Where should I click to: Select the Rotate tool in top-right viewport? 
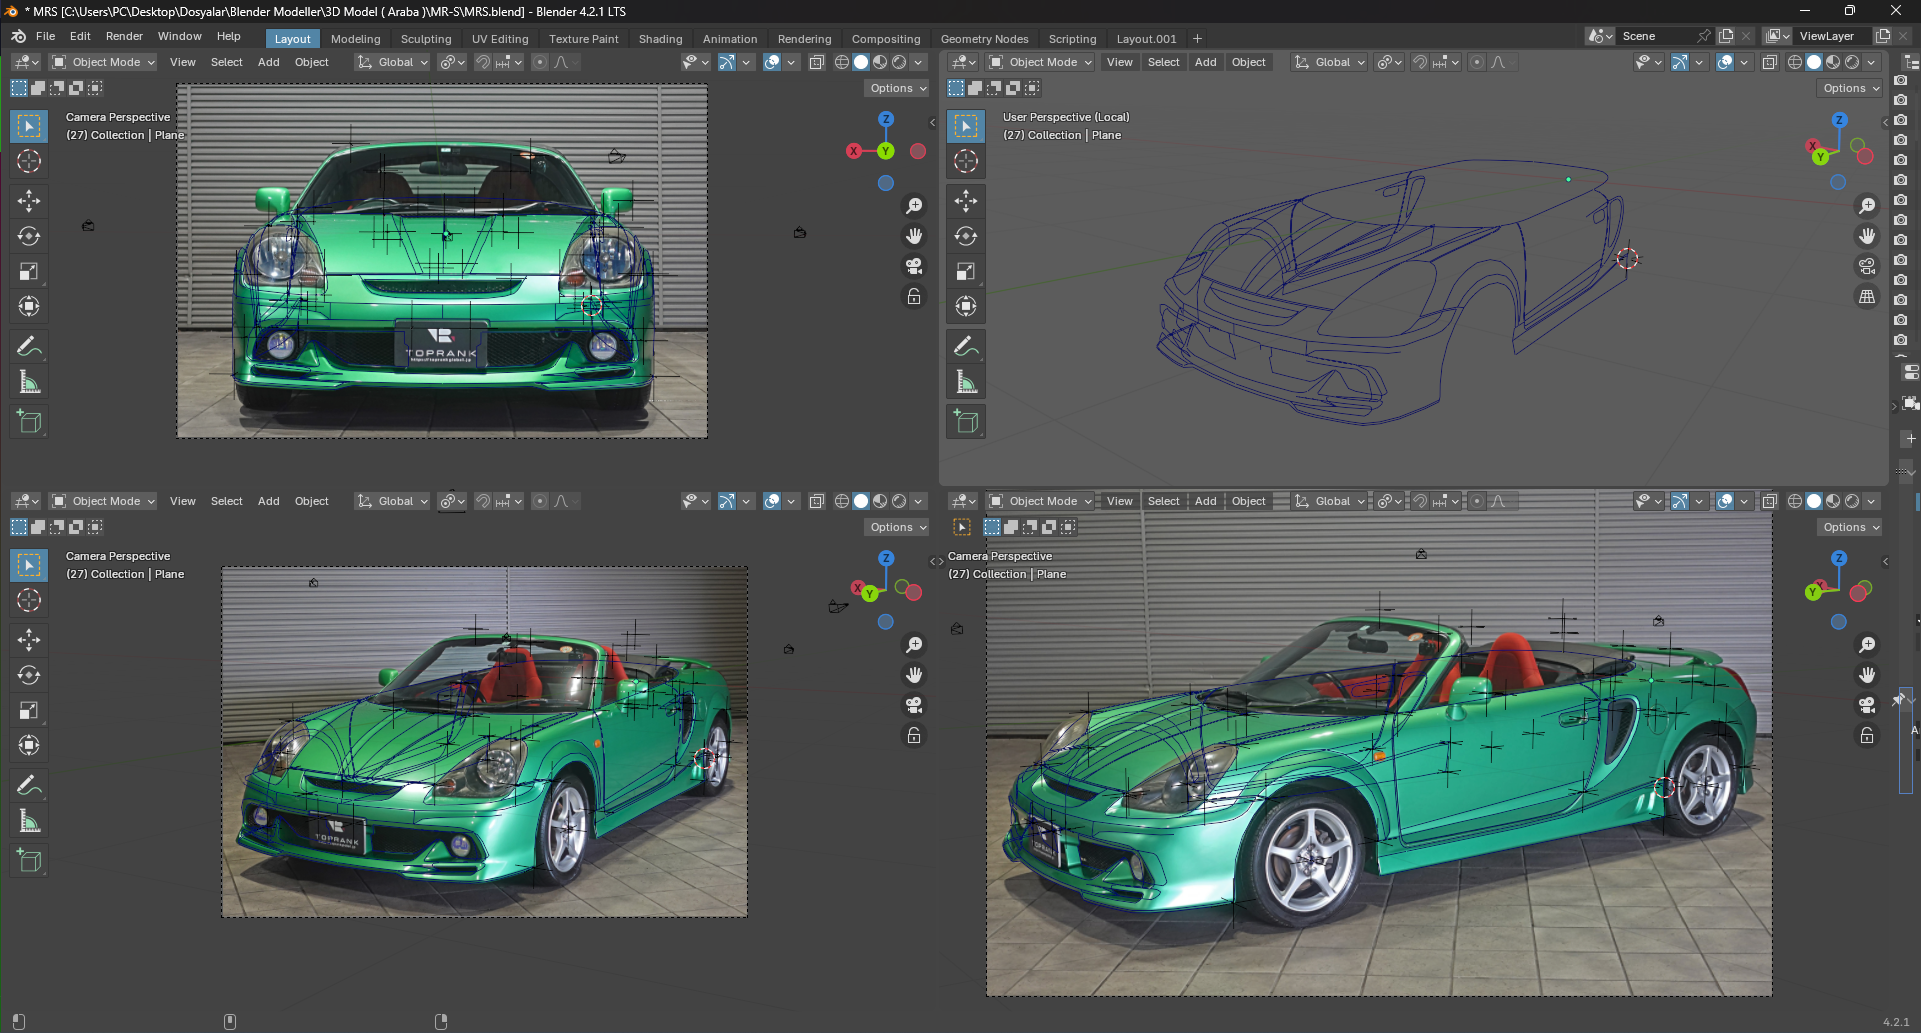[x=966, y=236]
